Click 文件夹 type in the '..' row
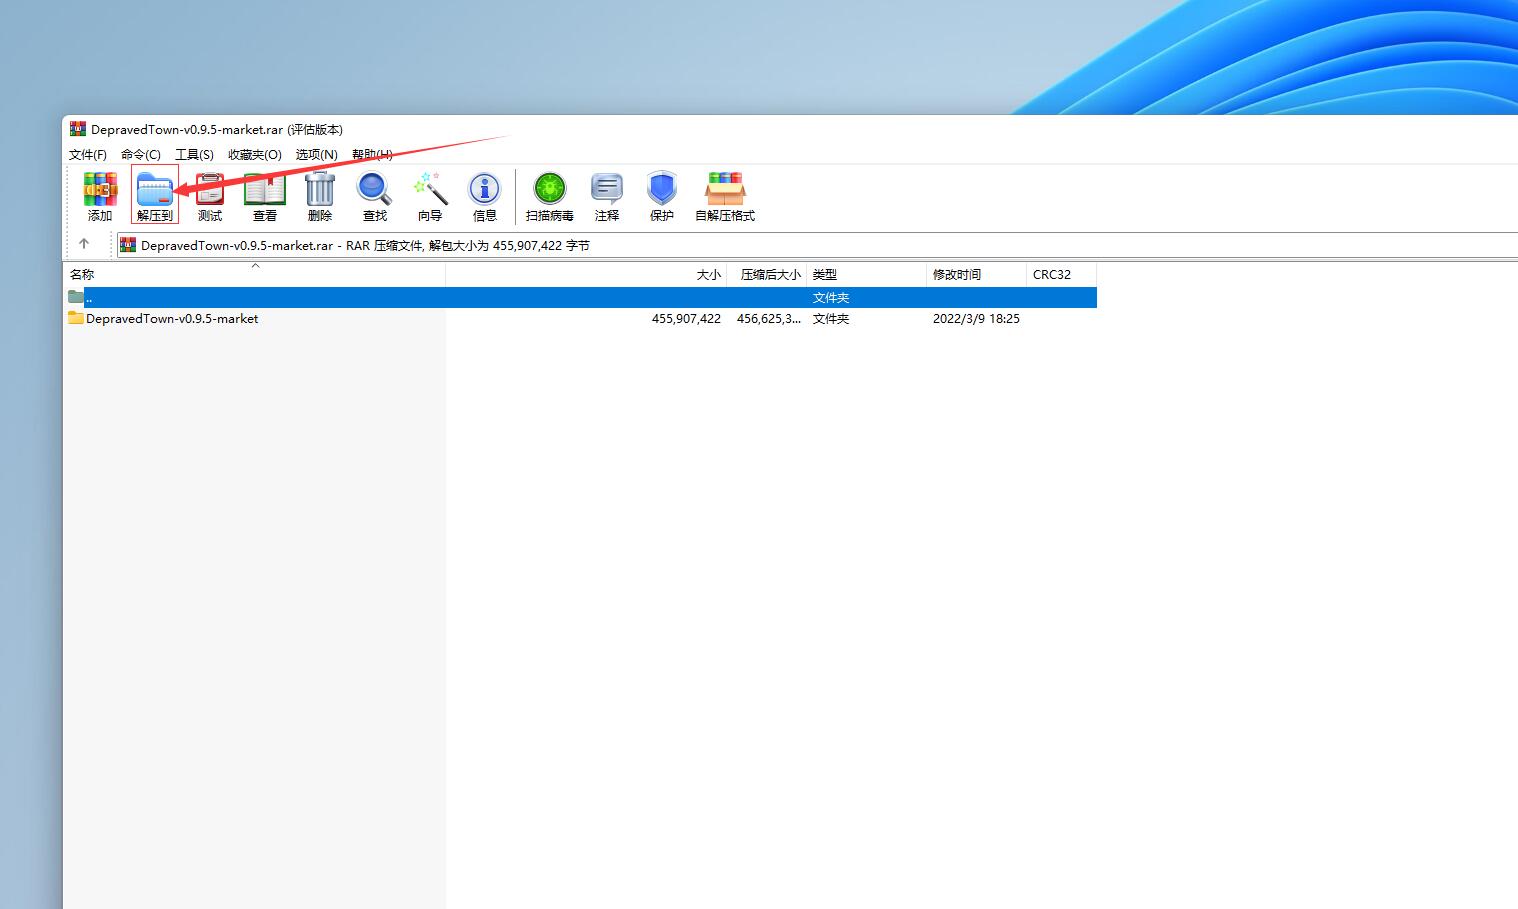 tap(831, 298)
